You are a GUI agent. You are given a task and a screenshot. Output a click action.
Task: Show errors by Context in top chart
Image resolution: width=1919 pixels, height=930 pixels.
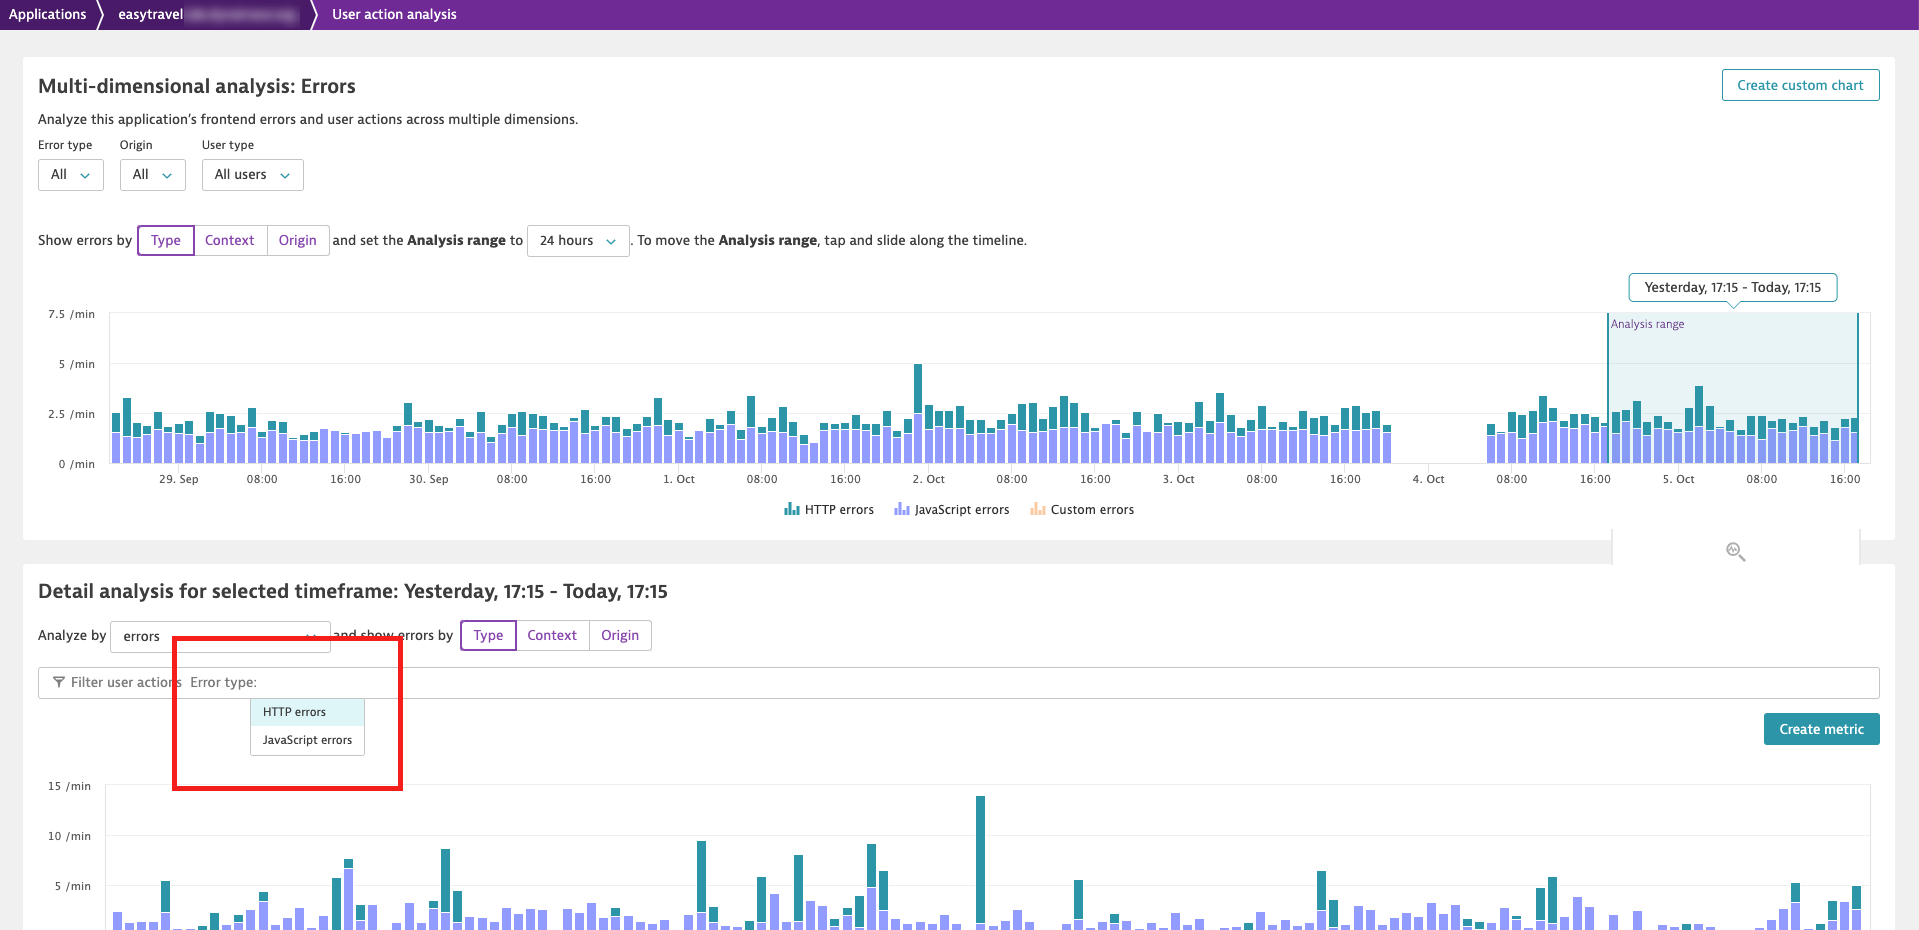(x=230, y=240)
